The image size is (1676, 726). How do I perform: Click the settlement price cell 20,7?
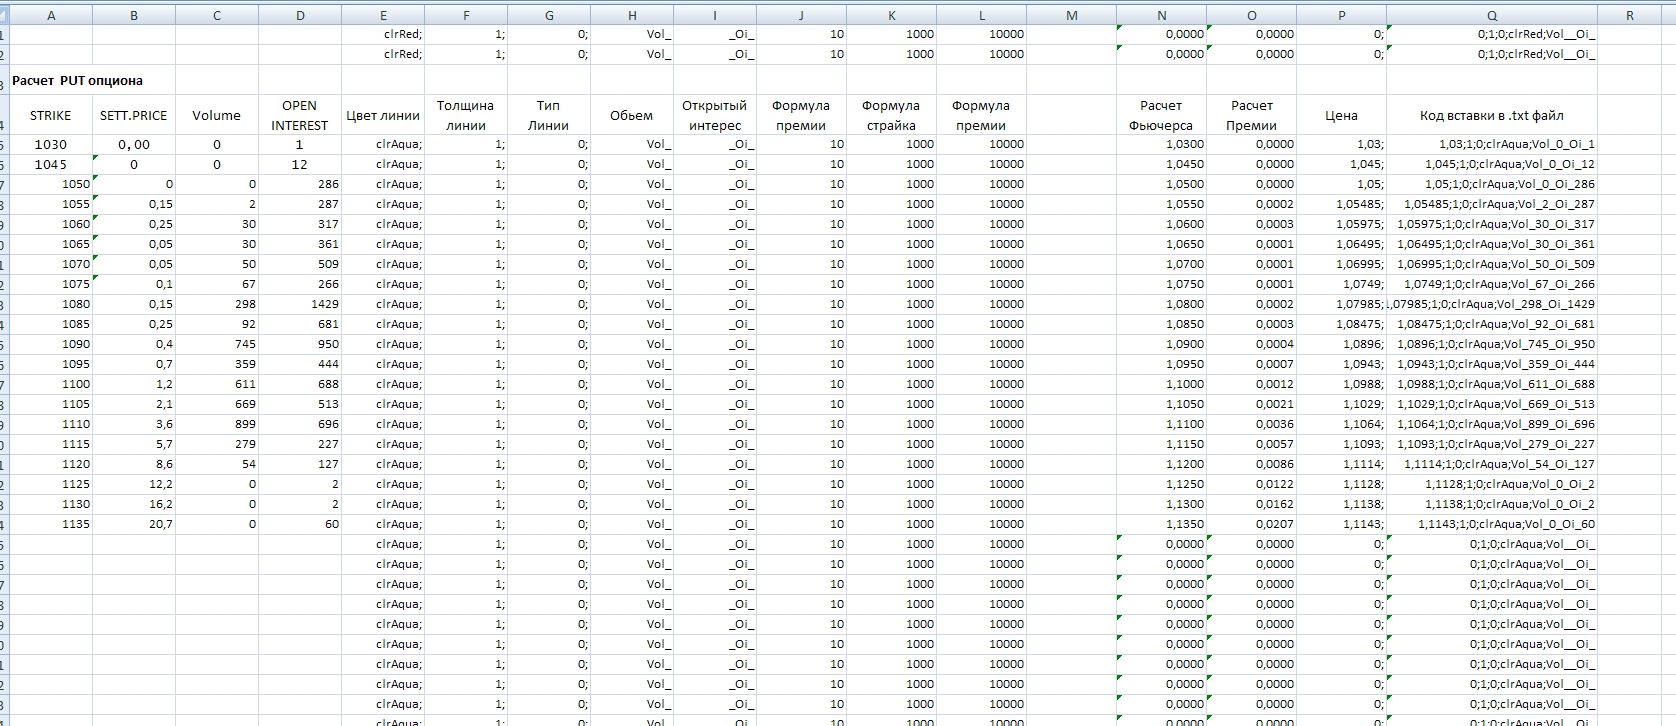(x=134, y=524)
